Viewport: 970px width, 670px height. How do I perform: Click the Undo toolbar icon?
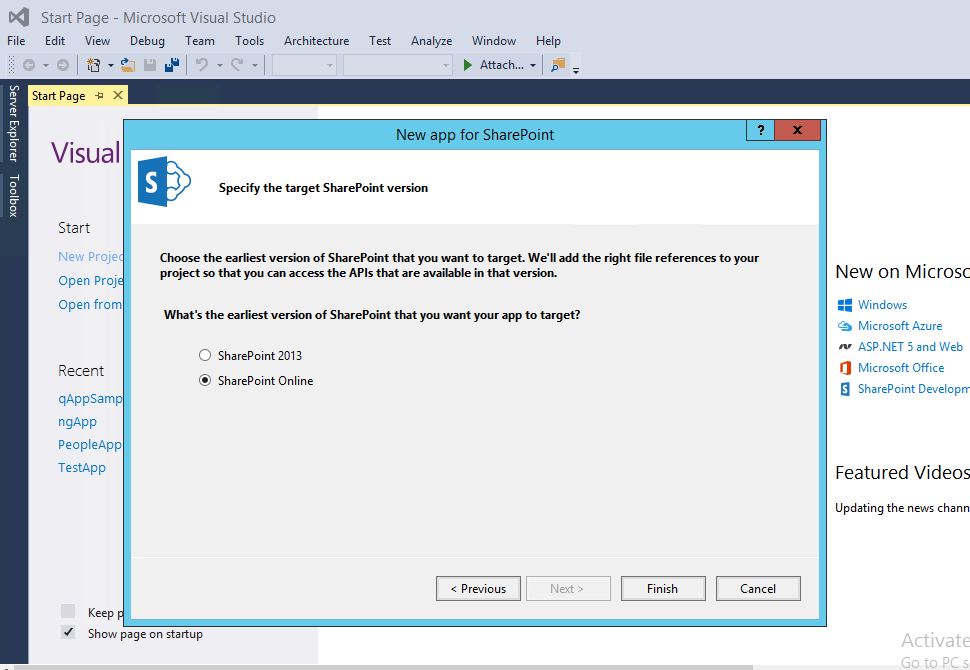click(x=202, y=65)
